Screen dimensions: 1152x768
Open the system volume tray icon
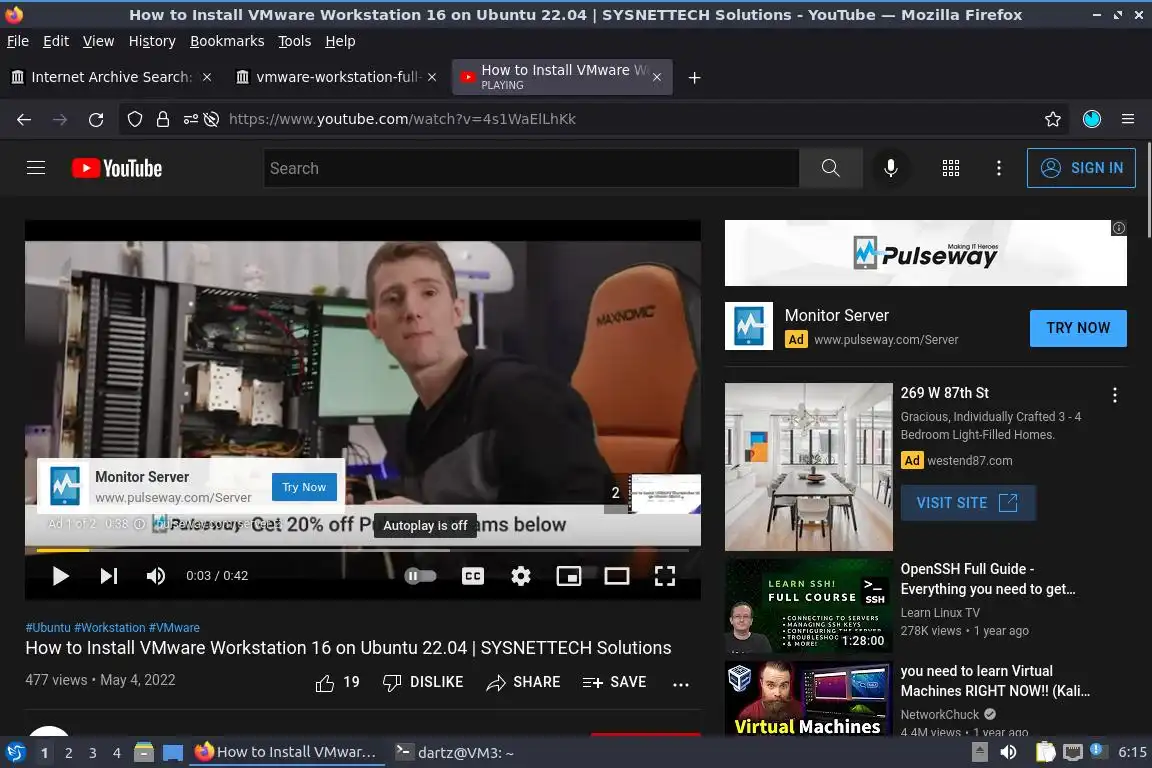1008,752
